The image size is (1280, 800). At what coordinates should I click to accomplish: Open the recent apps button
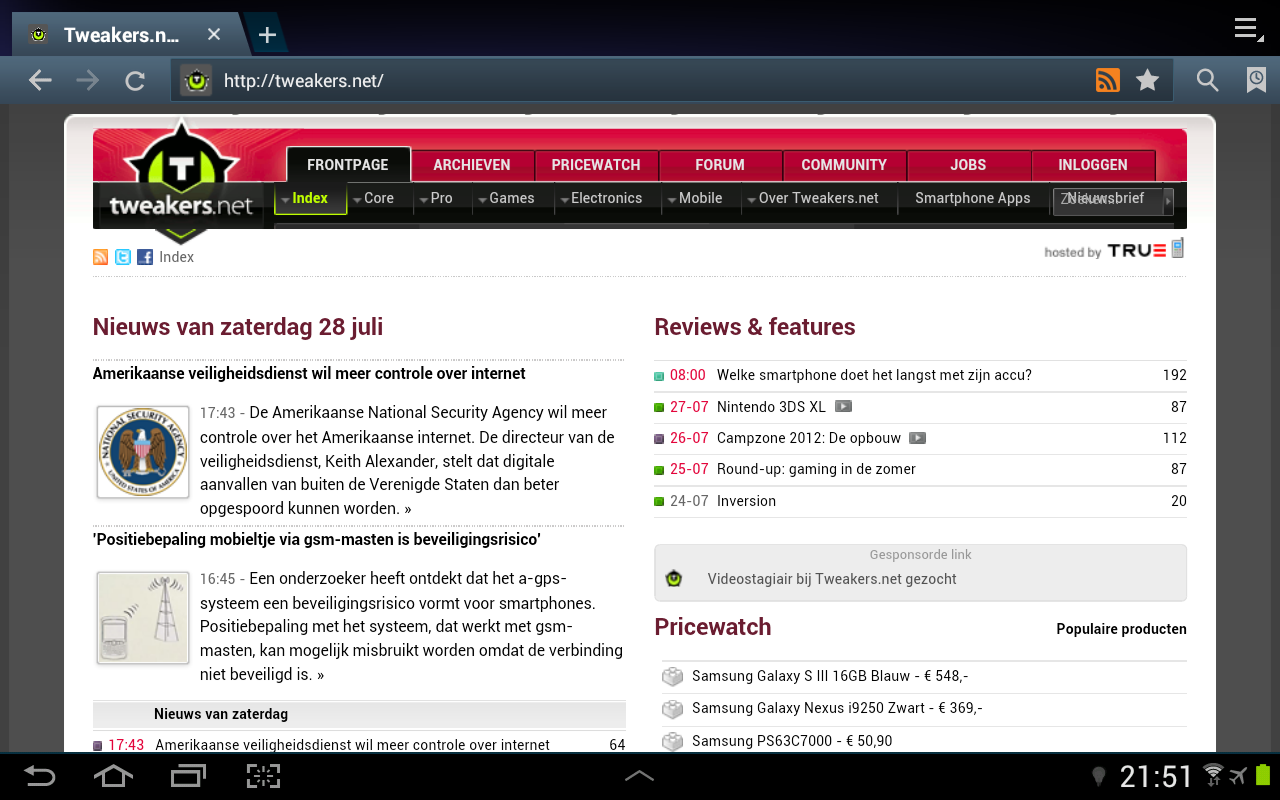[x=188, y=776]
